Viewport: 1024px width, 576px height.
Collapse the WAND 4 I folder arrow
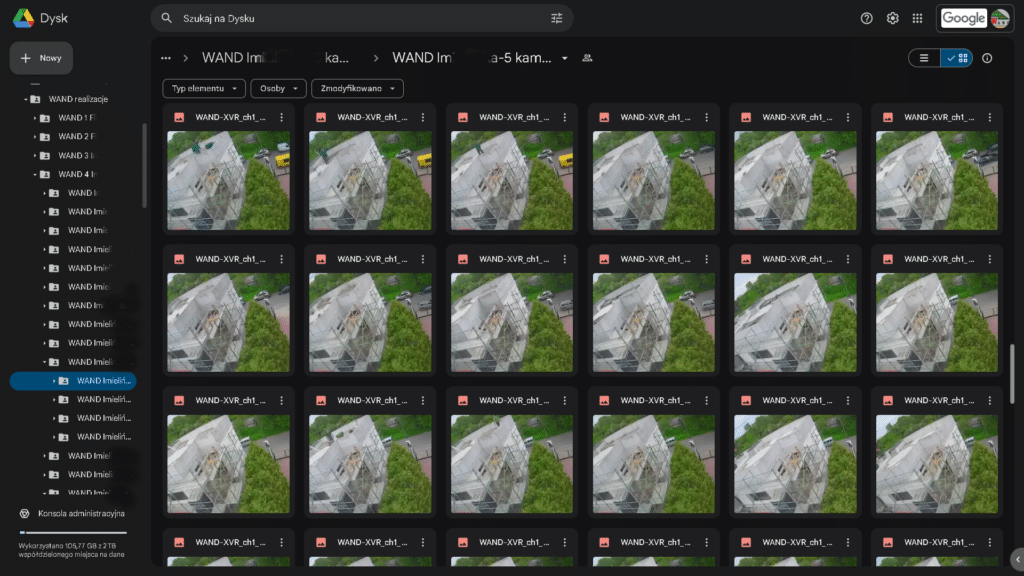[35, 174]
